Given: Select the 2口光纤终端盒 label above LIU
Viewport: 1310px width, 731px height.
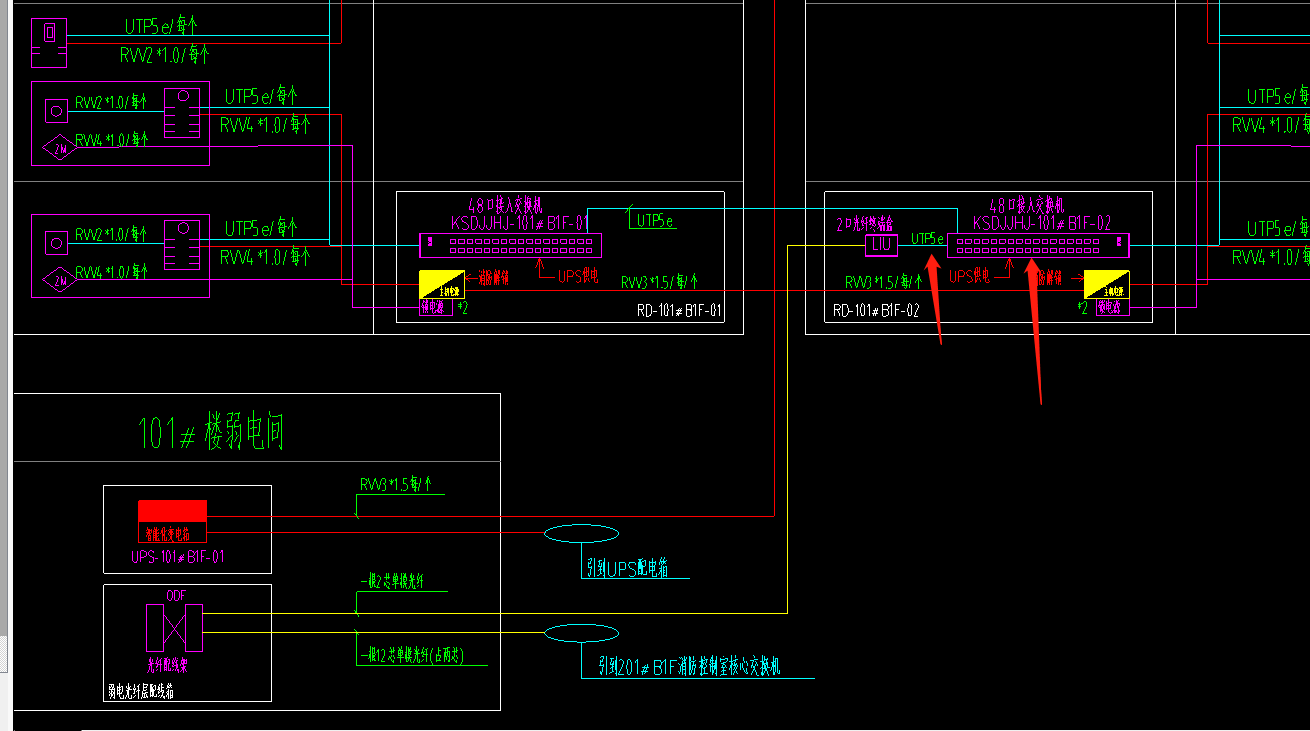Looking at the screenshot, I should [864, 224].
